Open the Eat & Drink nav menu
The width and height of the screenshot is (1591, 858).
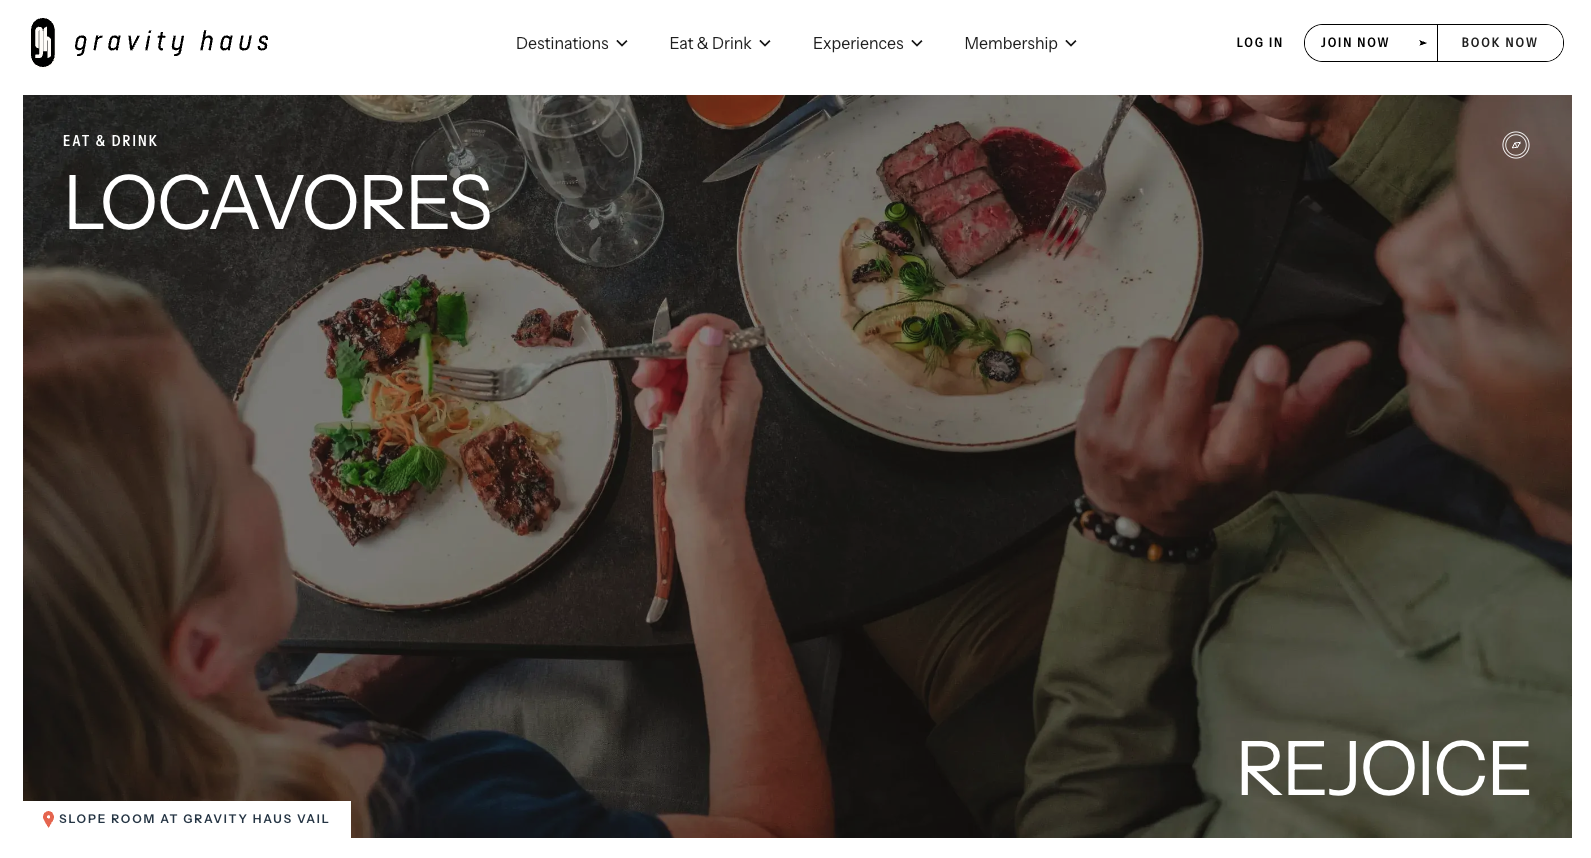pos(710,43)
